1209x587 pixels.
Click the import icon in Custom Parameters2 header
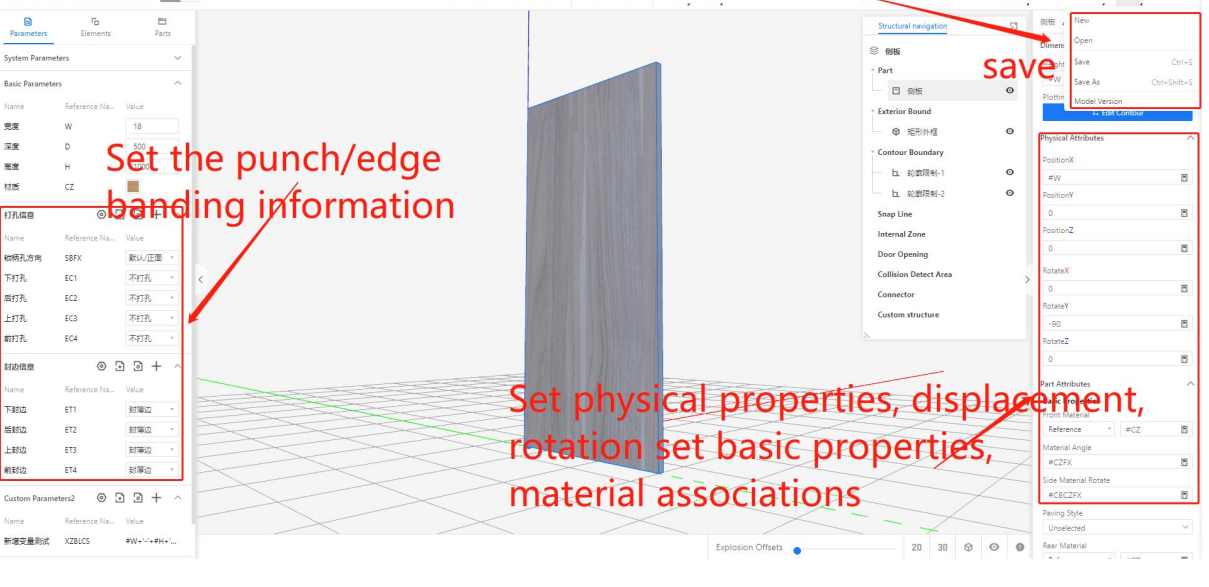pyautogui.click(x=119, y=498)
